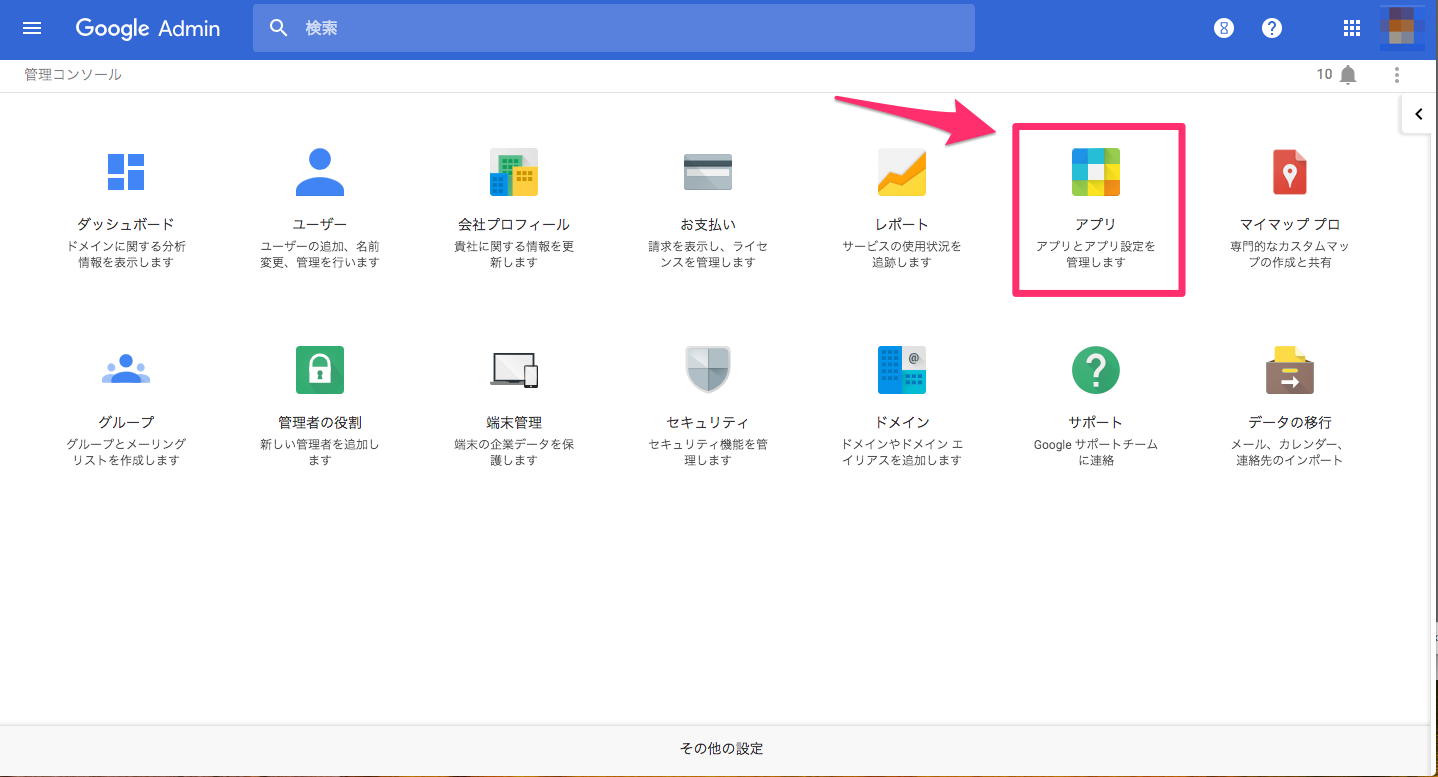Image resolution: width=1438 pixels, height=777 pixels.
Task: Open the グループ people icon
Action: (126, 369)
